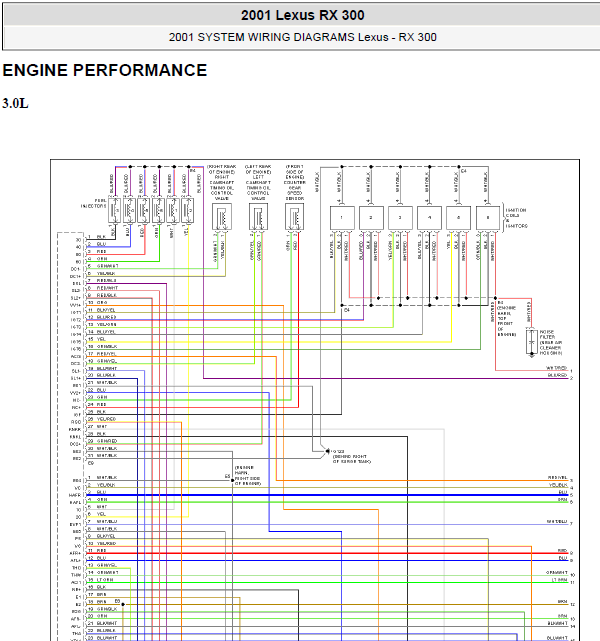
Task: Click the fuel injector symbol above the BLU wire
Action: coord(129,210)
